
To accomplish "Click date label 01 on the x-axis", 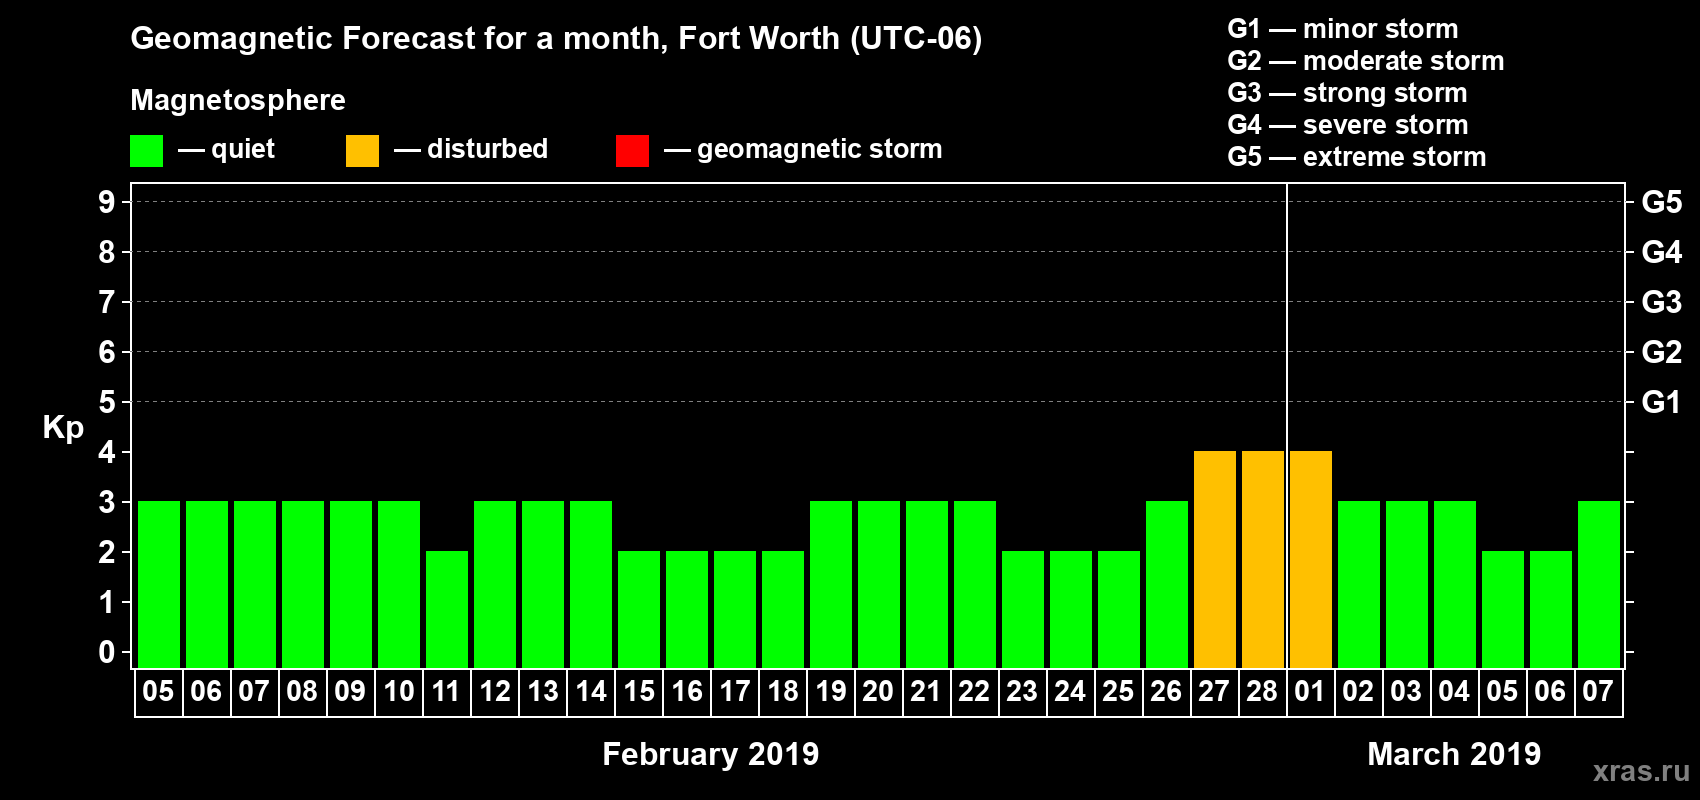I will tap(1310, 691).
